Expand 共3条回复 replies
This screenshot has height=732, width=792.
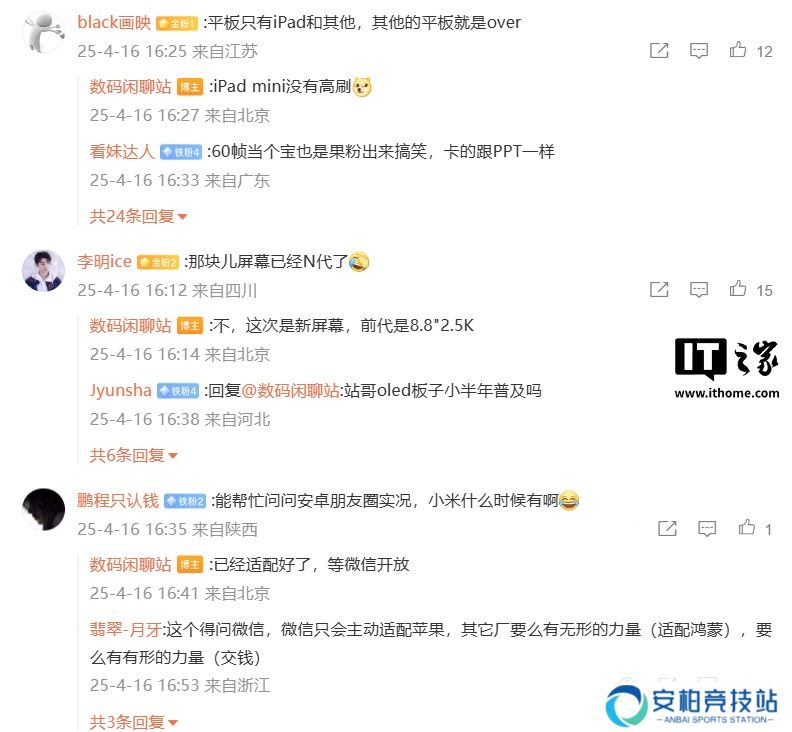133,722
